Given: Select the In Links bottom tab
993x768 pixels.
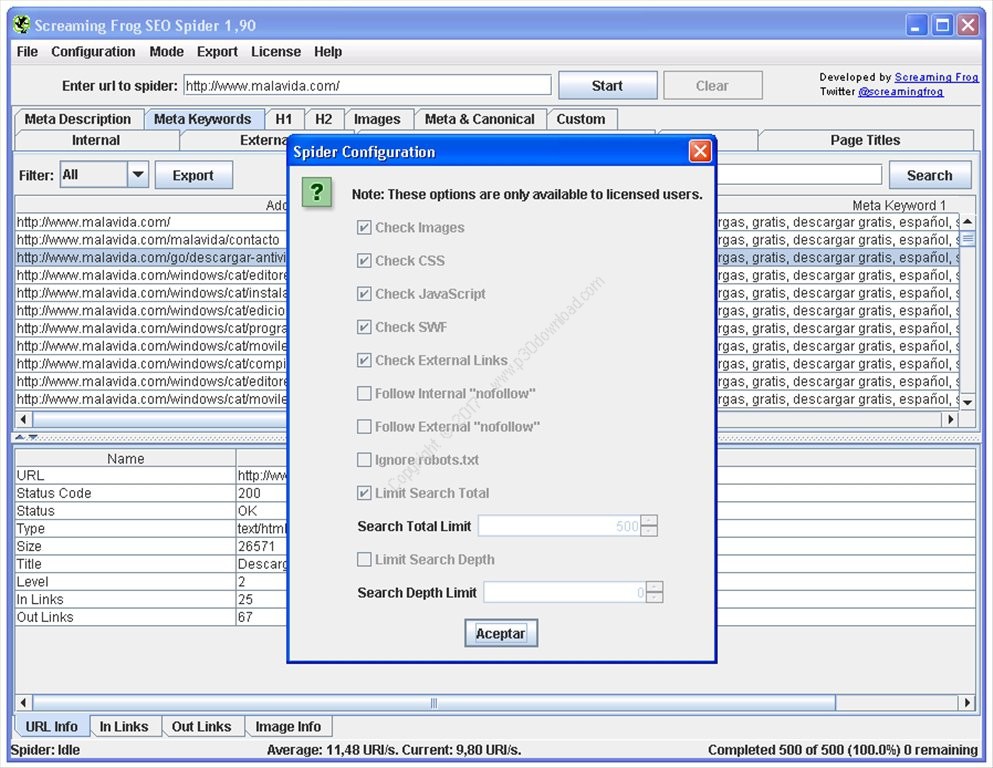Looking at the screenshot, I should (x=124, y=726).
